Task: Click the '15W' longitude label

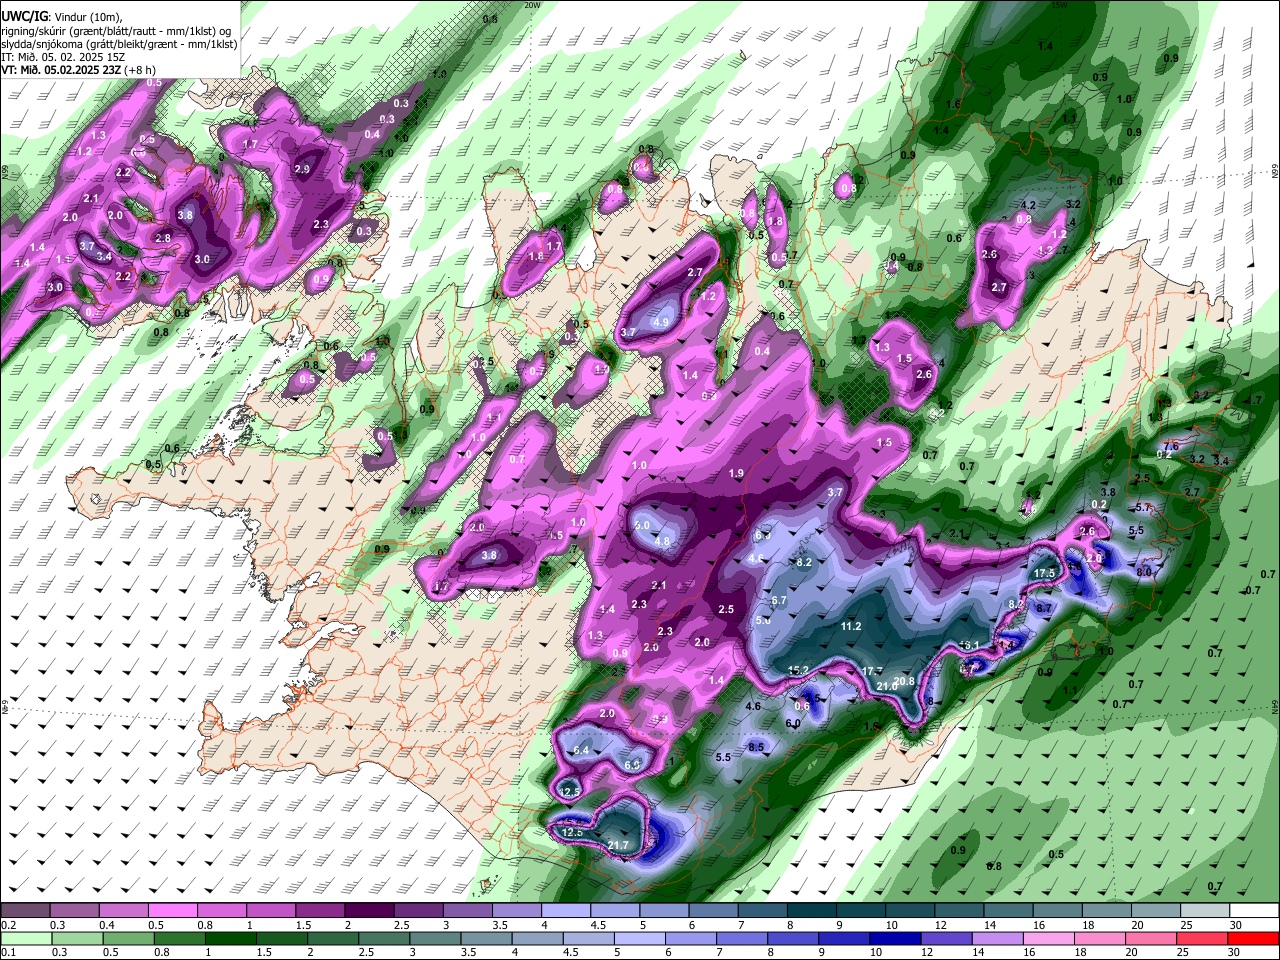Action: click(x=1060, y=5)
